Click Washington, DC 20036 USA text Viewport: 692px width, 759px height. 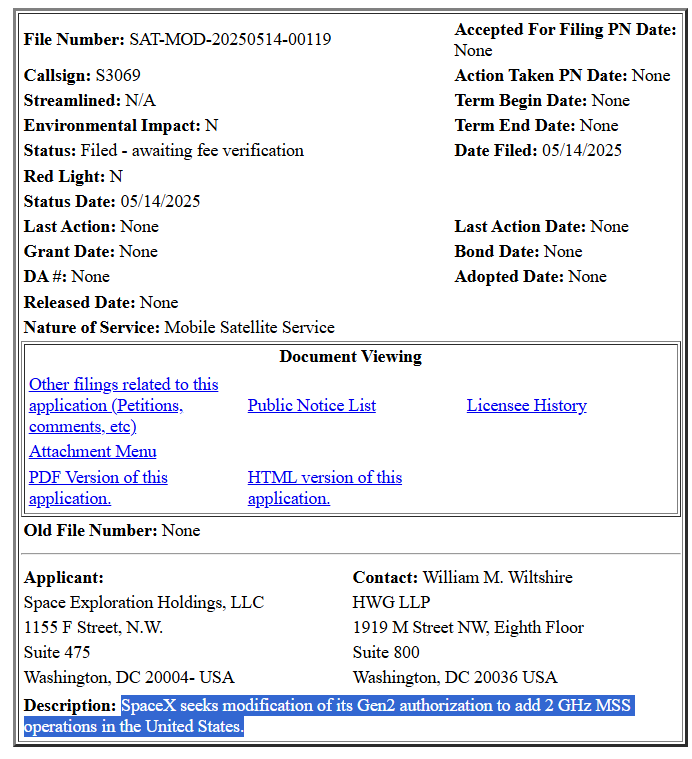455,677
